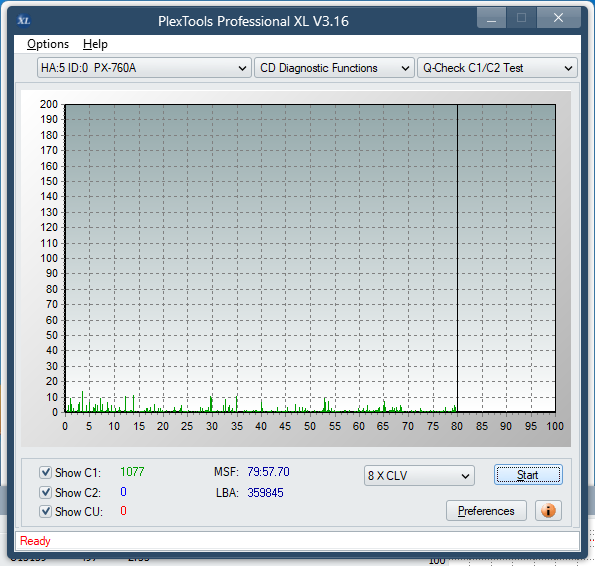Uncheck the Show C1 checkbox

click(45, 473)
